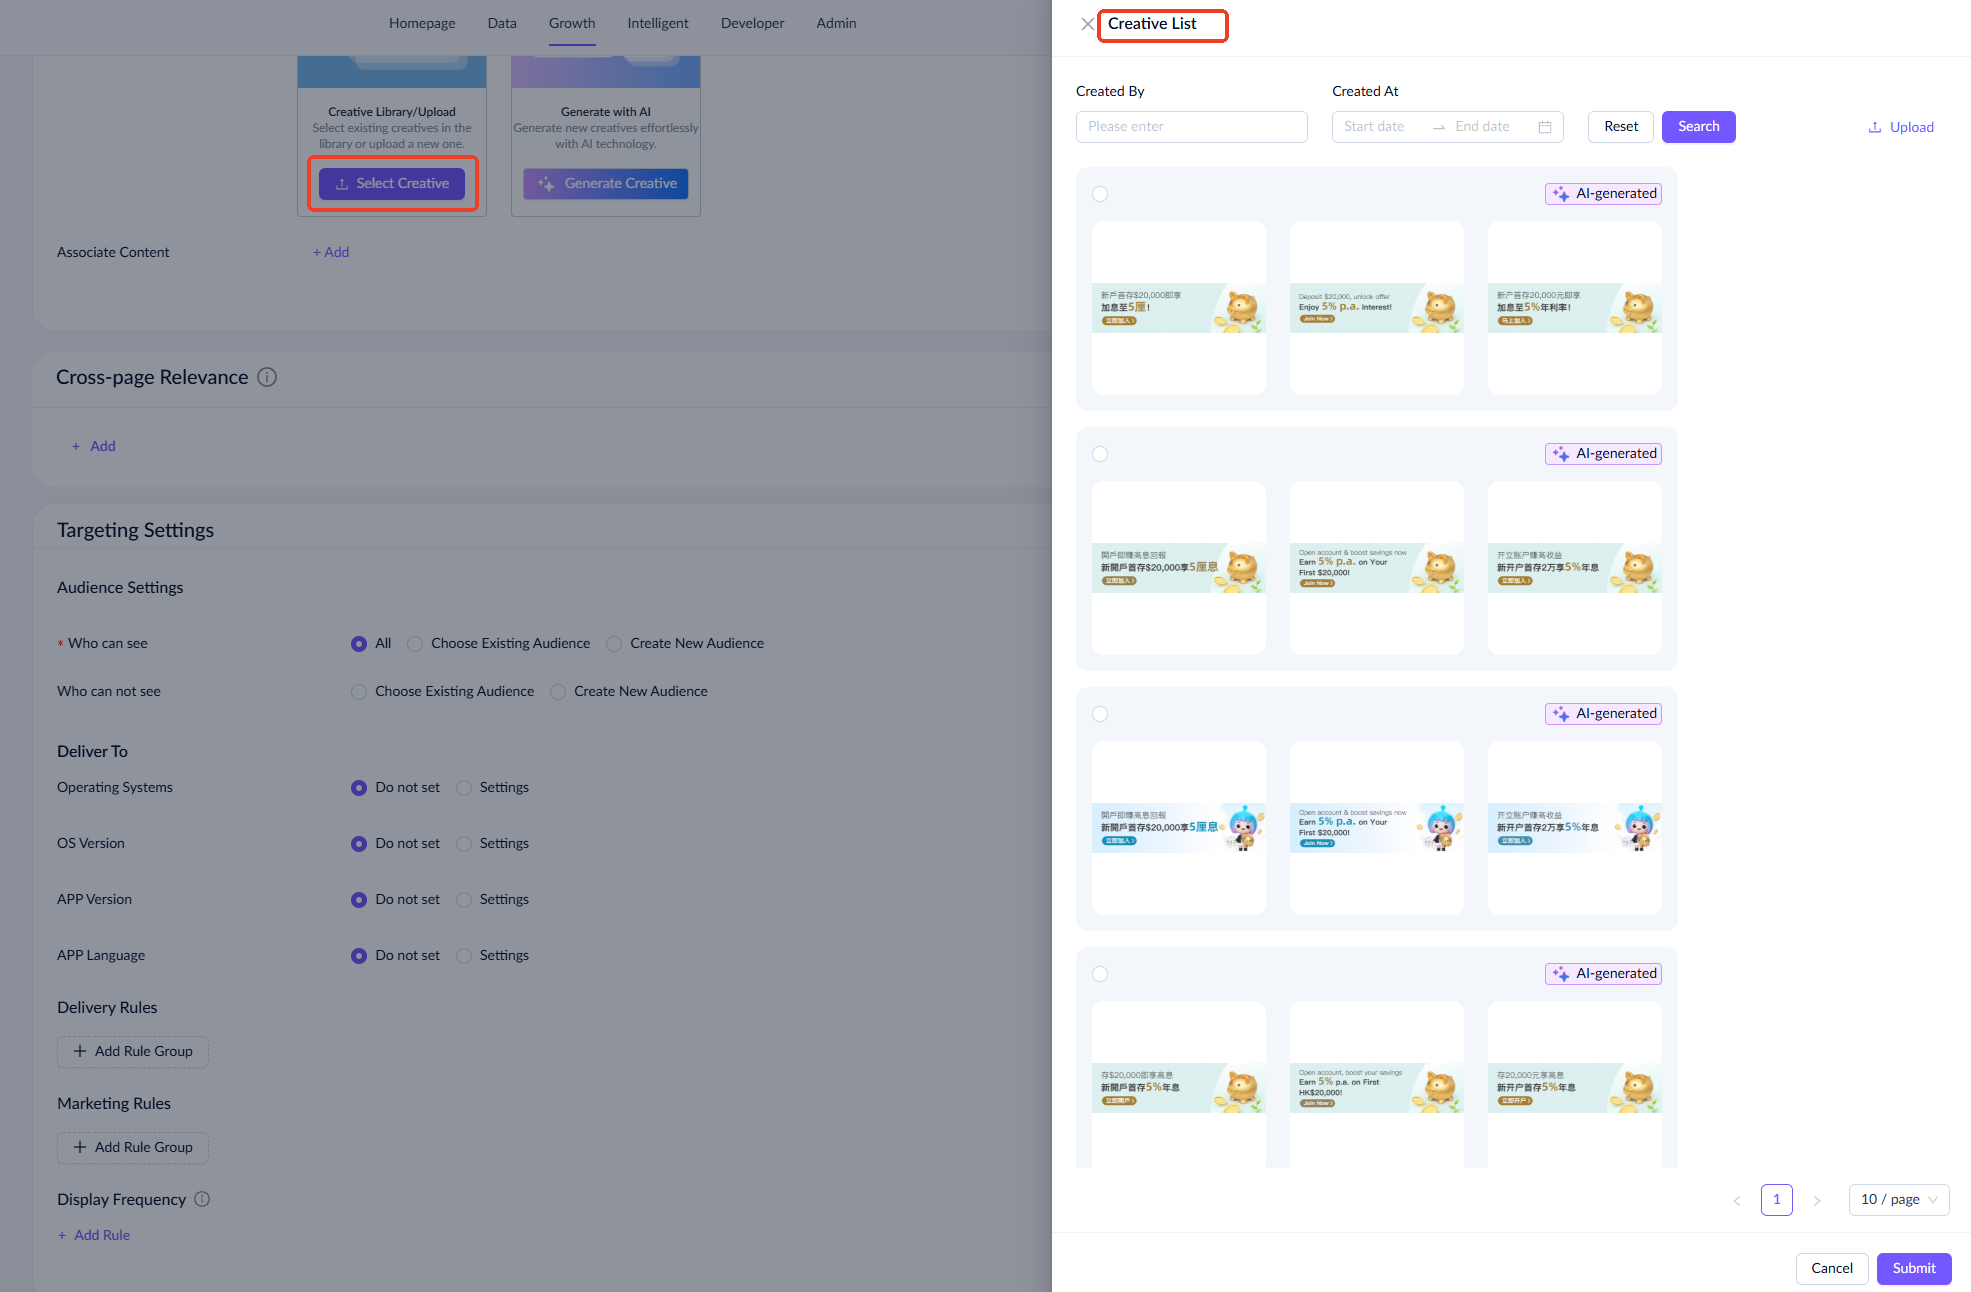
Task: Focus the Created By input field
Action: [x=1191, y=127]
